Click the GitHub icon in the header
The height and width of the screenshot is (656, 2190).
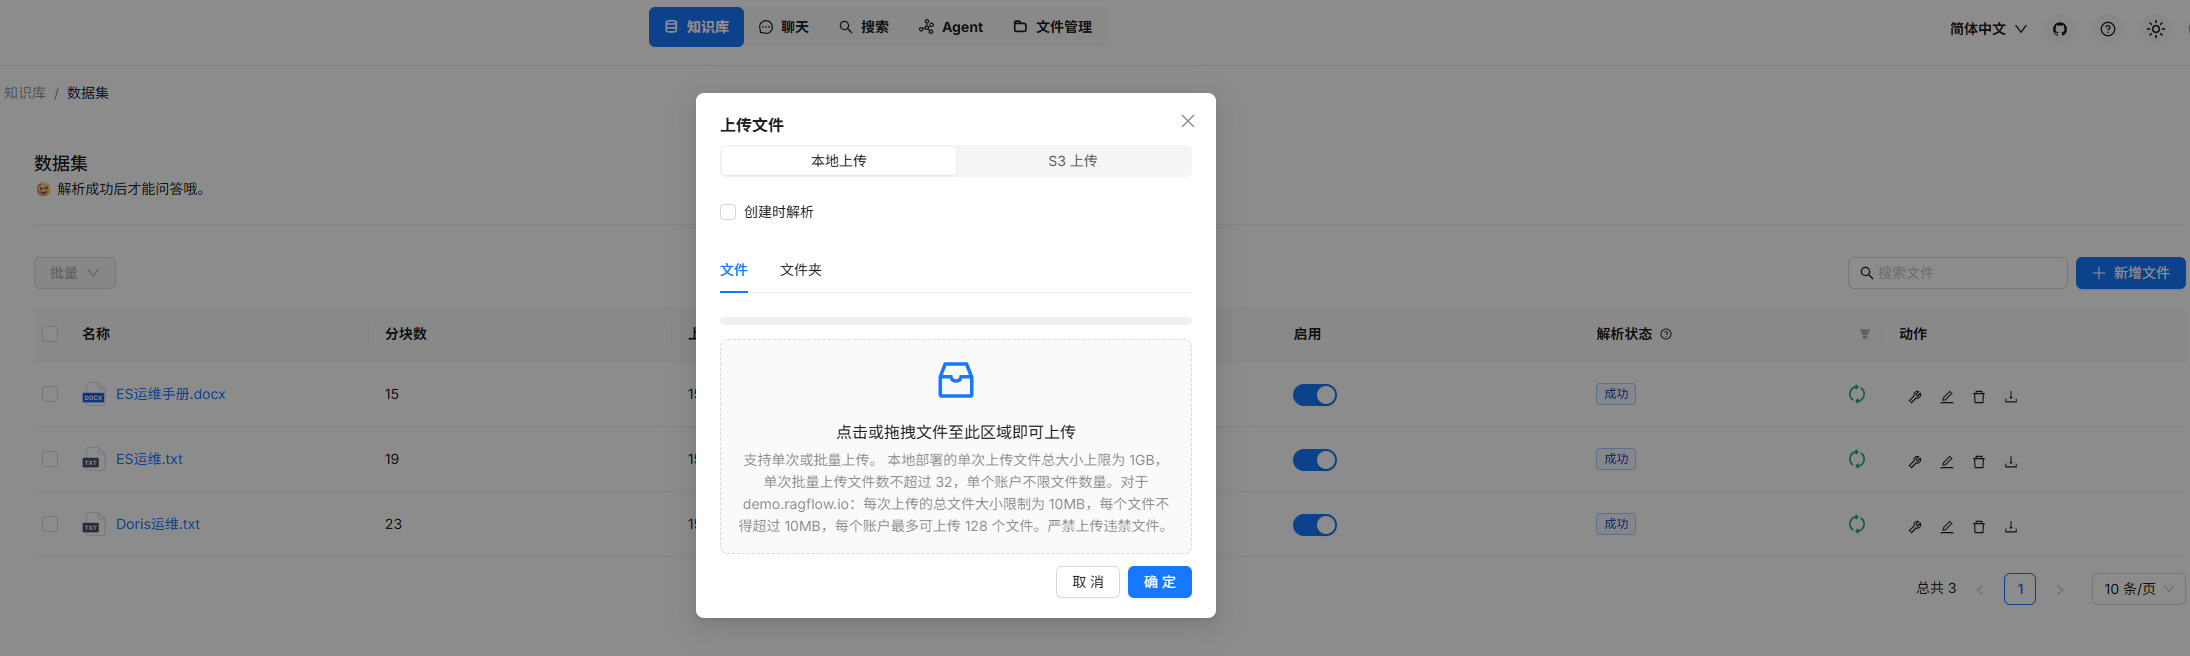(2060, 29)
